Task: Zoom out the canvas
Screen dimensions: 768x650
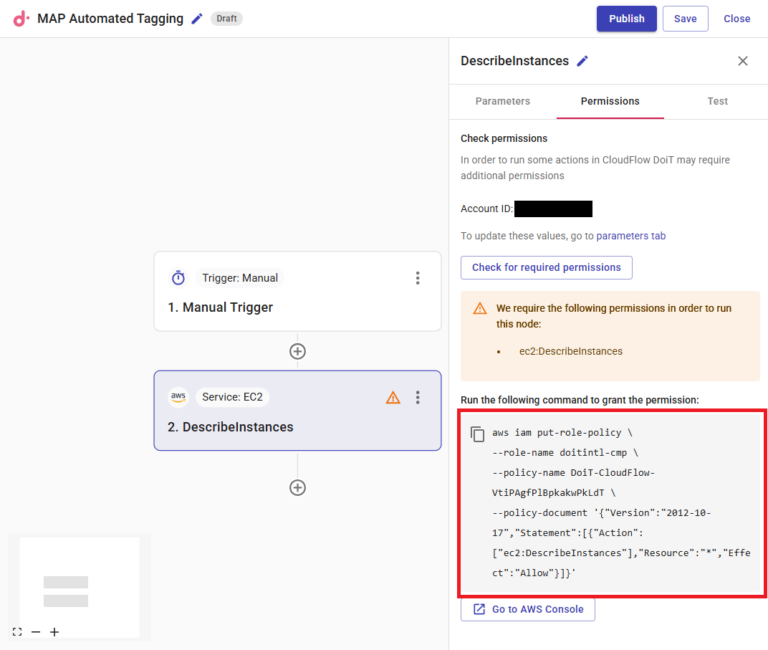Action: pos(36,632)
